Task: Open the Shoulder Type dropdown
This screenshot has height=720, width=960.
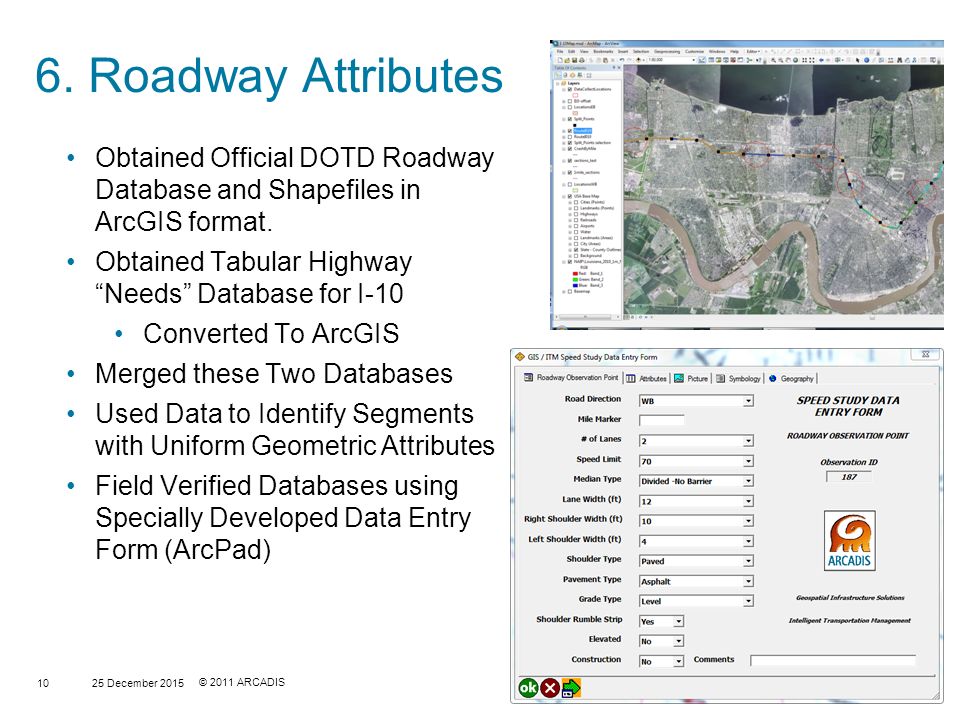Action: (x=748, y=561)
